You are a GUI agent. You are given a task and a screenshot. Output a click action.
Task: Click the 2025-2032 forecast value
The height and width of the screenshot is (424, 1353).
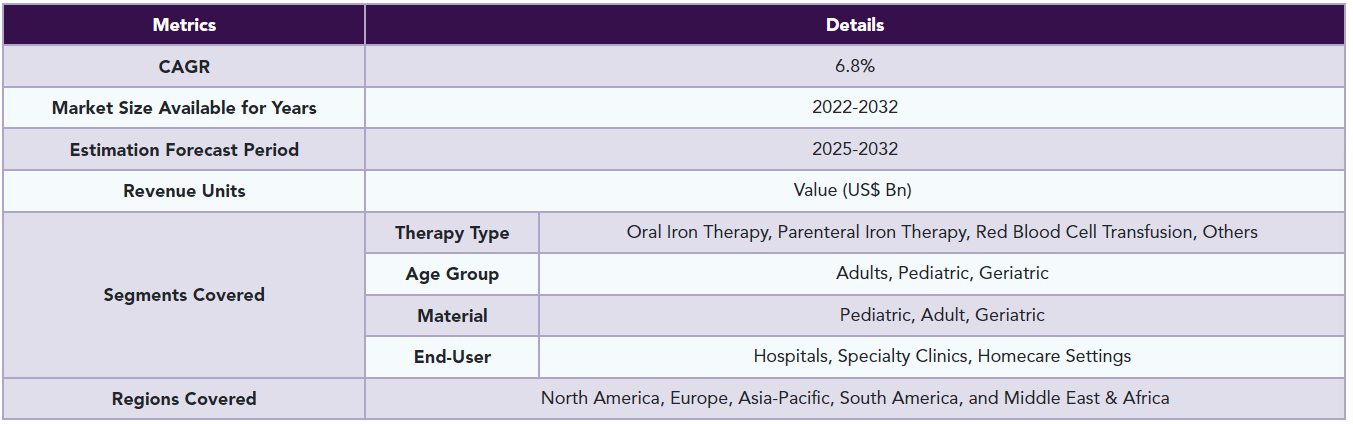(x=855, y=149)
